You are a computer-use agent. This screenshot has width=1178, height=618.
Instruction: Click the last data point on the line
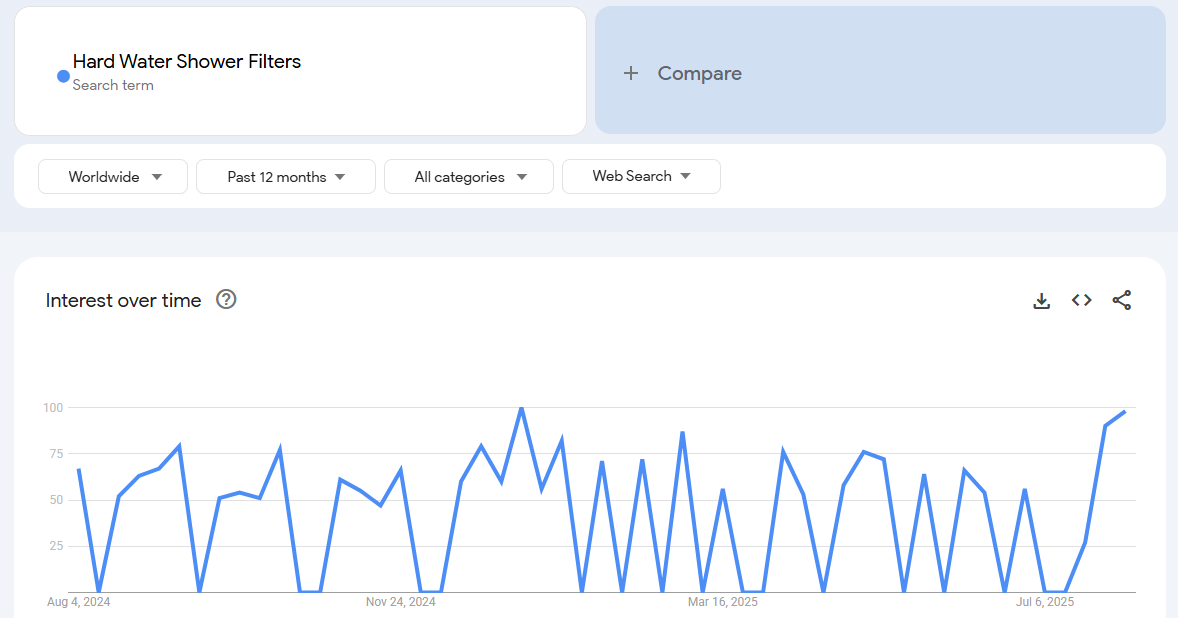(x=1124, y=411)
